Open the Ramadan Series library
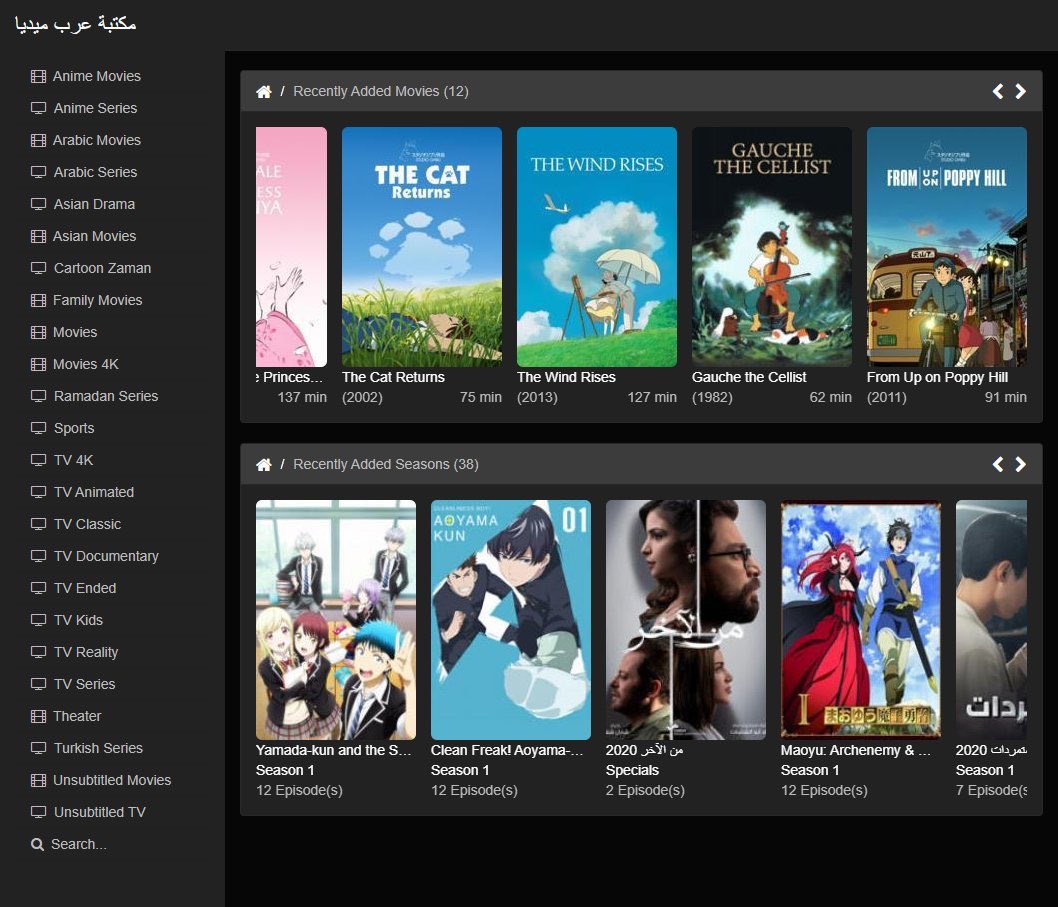The height and width of the screenshot is (907, 1058). 106,396
